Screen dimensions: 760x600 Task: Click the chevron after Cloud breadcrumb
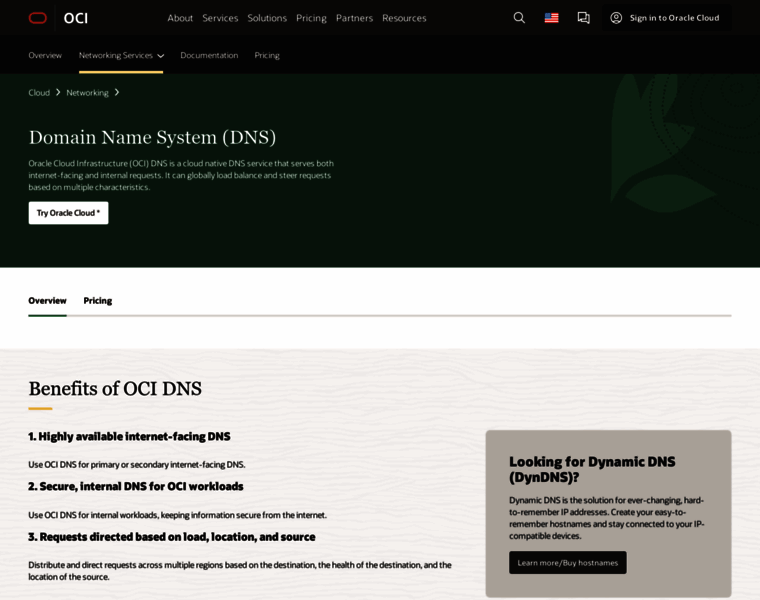tap(58, 92)
